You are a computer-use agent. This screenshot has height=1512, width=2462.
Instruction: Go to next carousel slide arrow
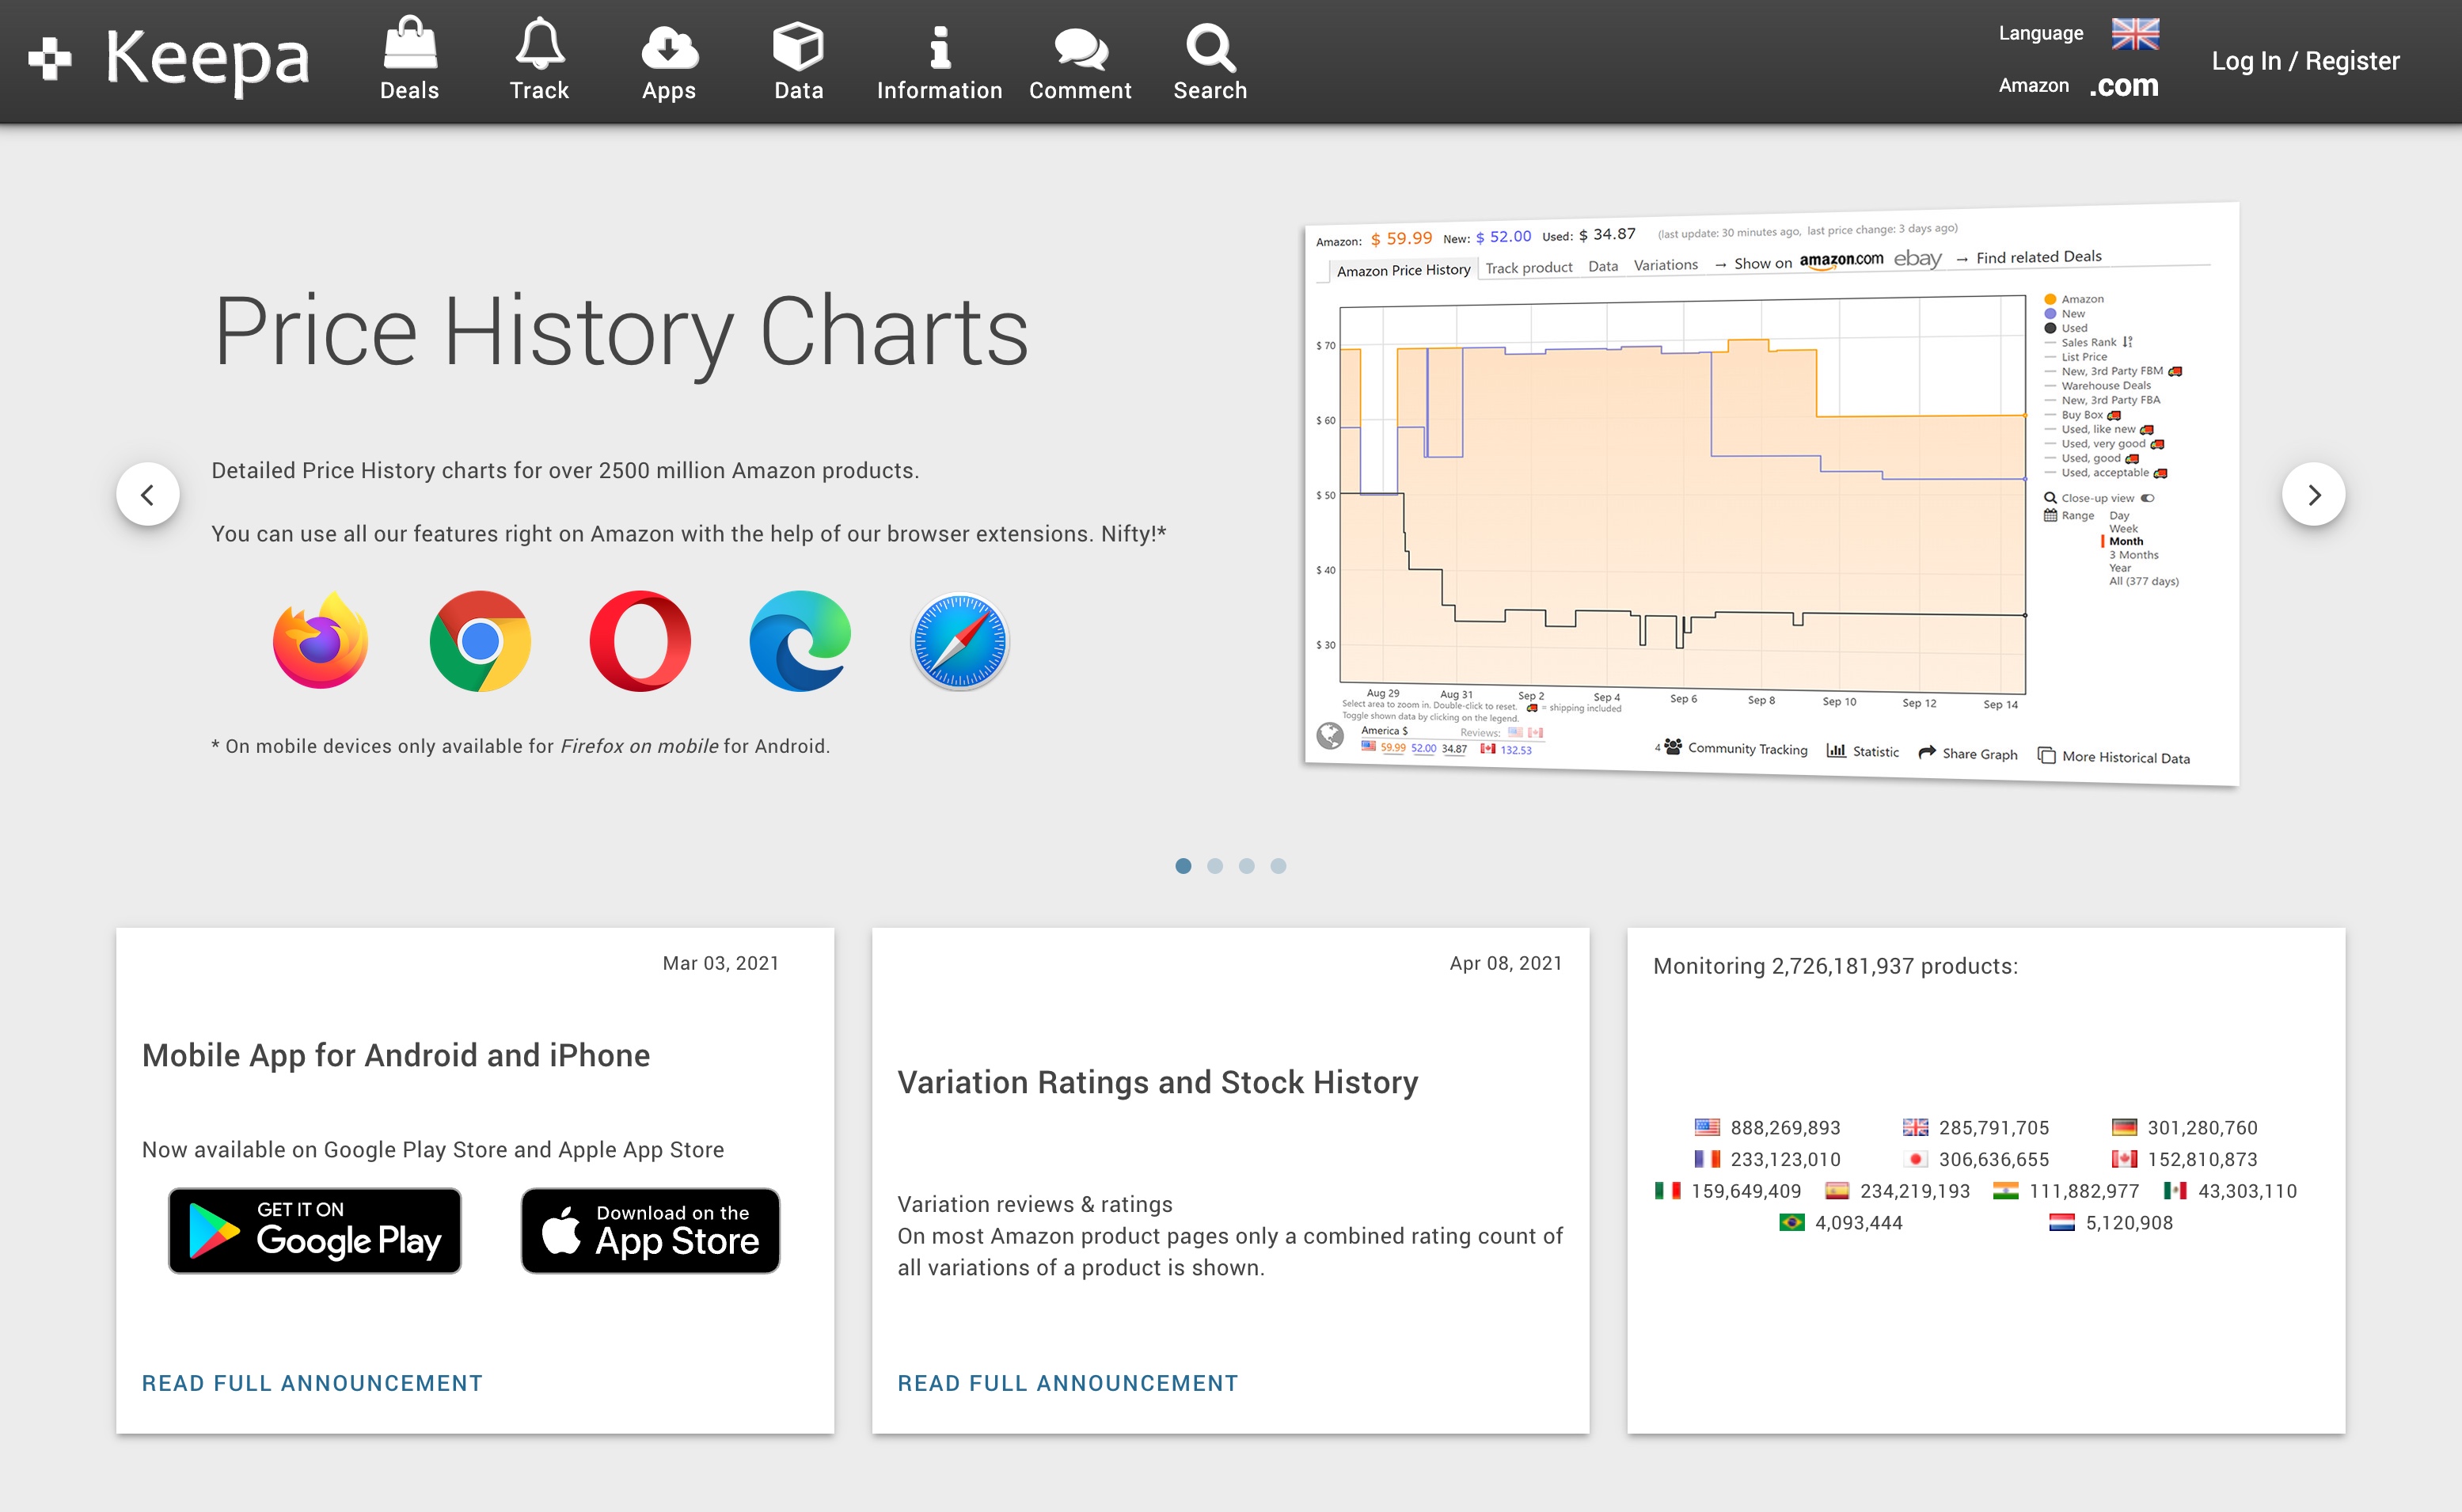(2313, 494)
